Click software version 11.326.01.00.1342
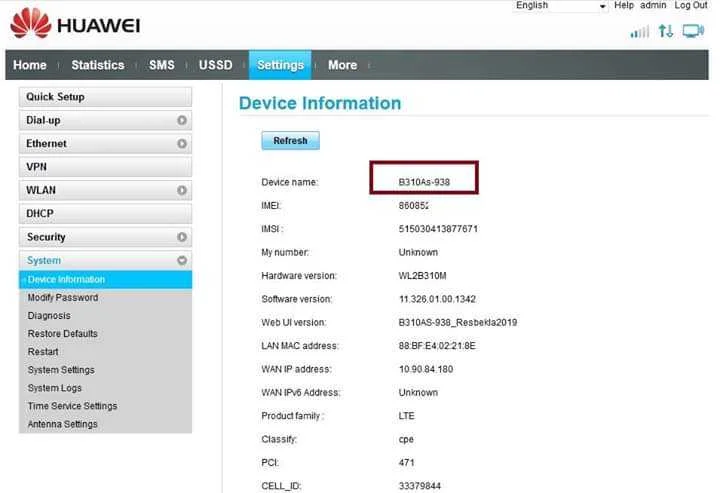Image resolution: width=720 pixels, height=493 pixels. point(437,299)
